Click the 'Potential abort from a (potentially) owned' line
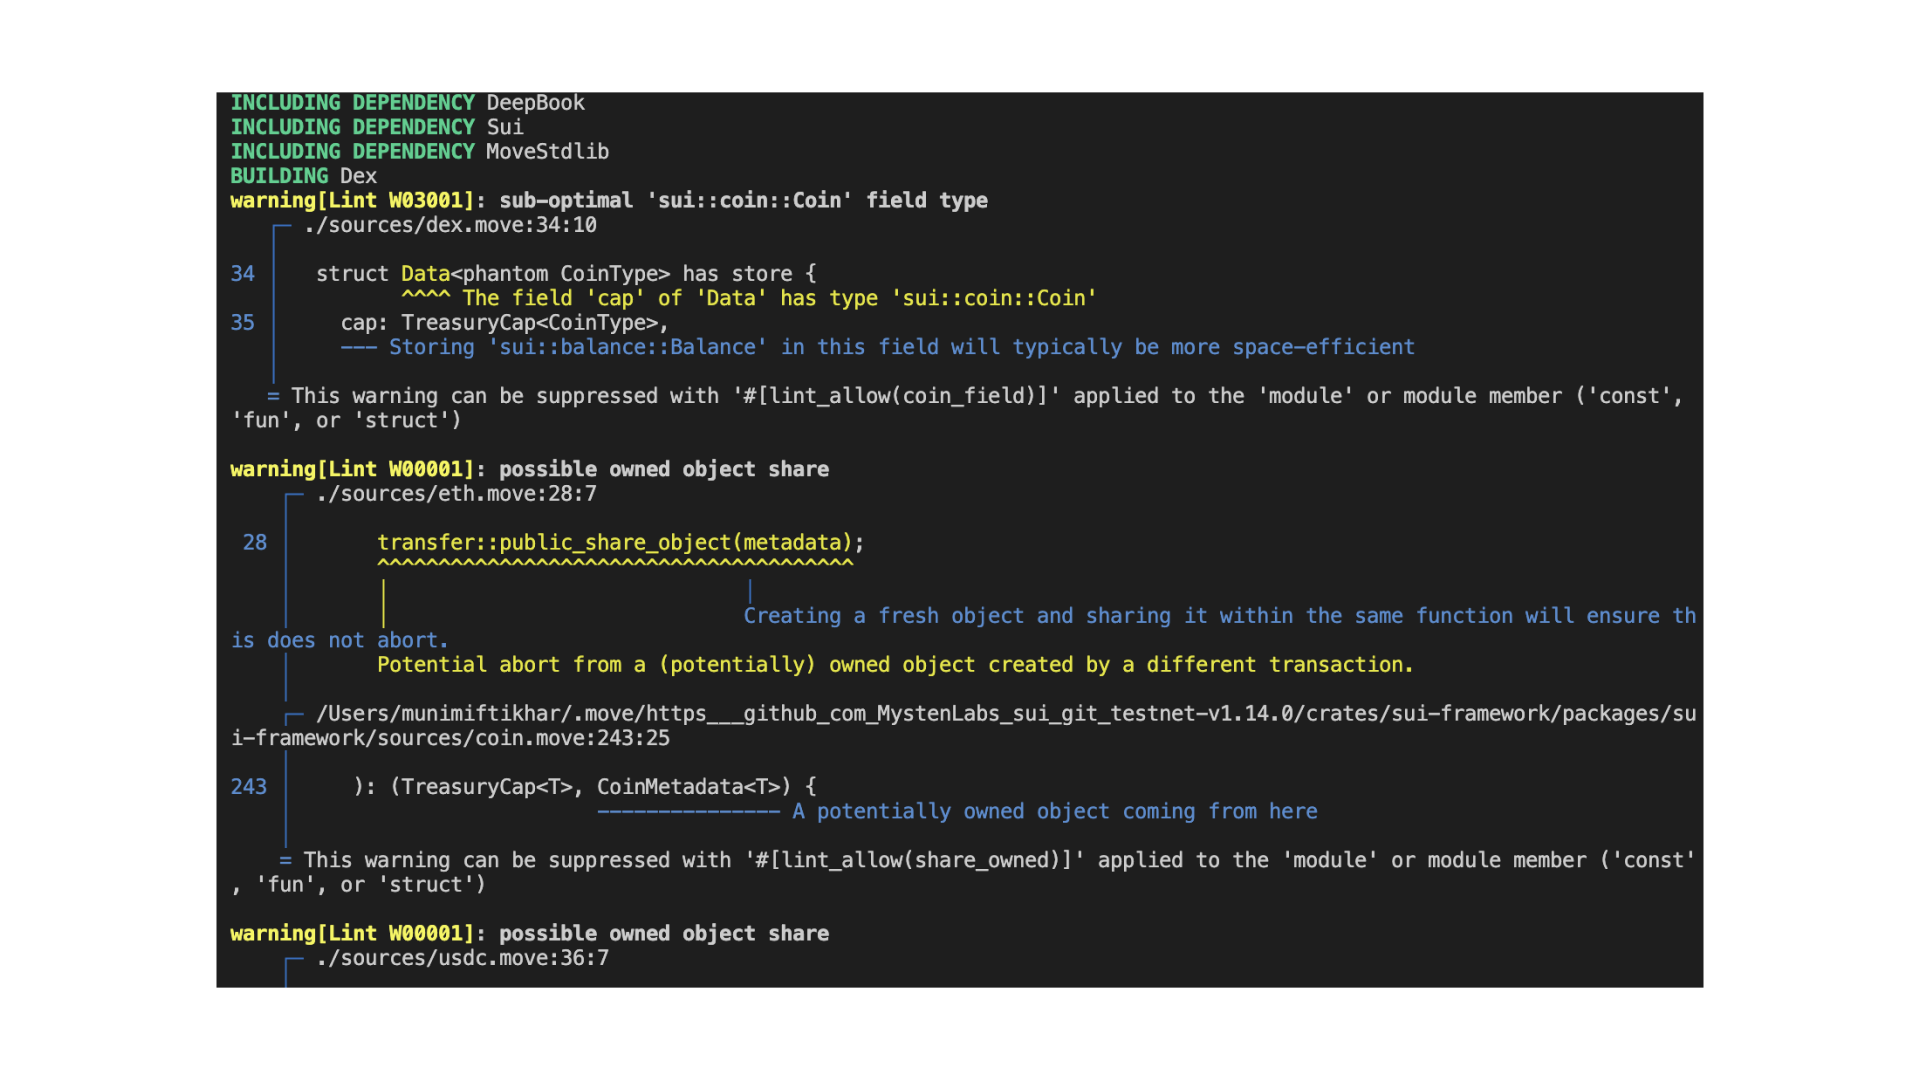The height and width of the screenshot is (1080, 1920). click(895, 665)
